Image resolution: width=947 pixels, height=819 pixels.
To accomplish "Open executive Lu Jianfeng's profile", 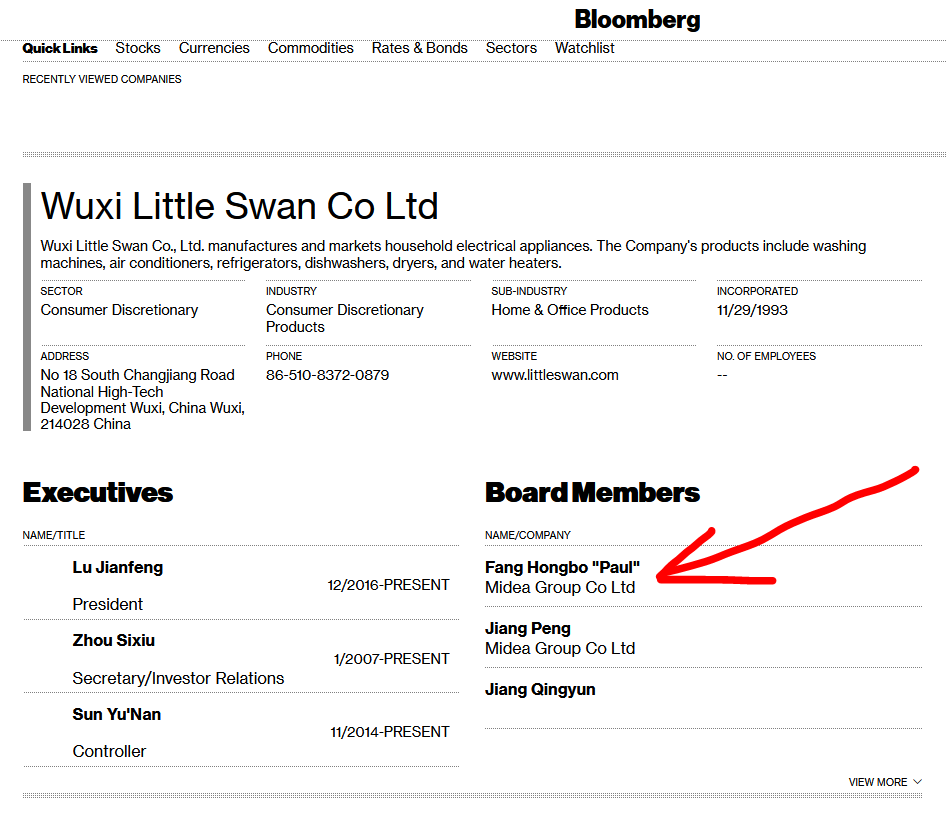I will tap(117, 567).
